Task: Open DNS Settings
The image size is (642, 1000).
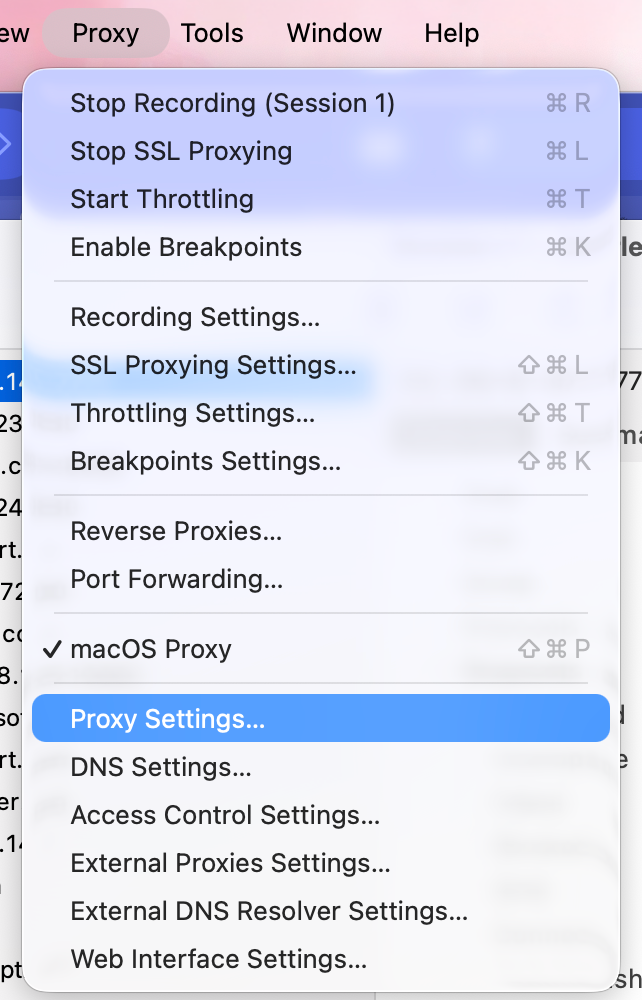Action: [x=160, y=767]
